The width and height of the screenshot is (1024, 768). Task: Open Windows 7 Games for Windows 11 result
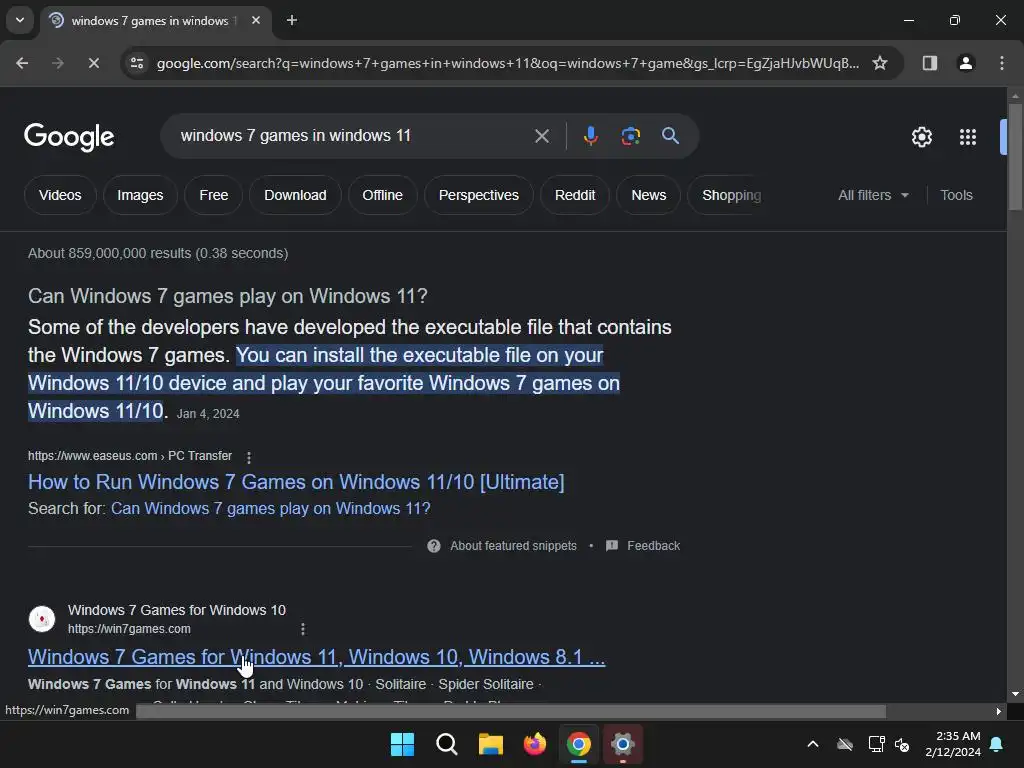coord(317,657)
